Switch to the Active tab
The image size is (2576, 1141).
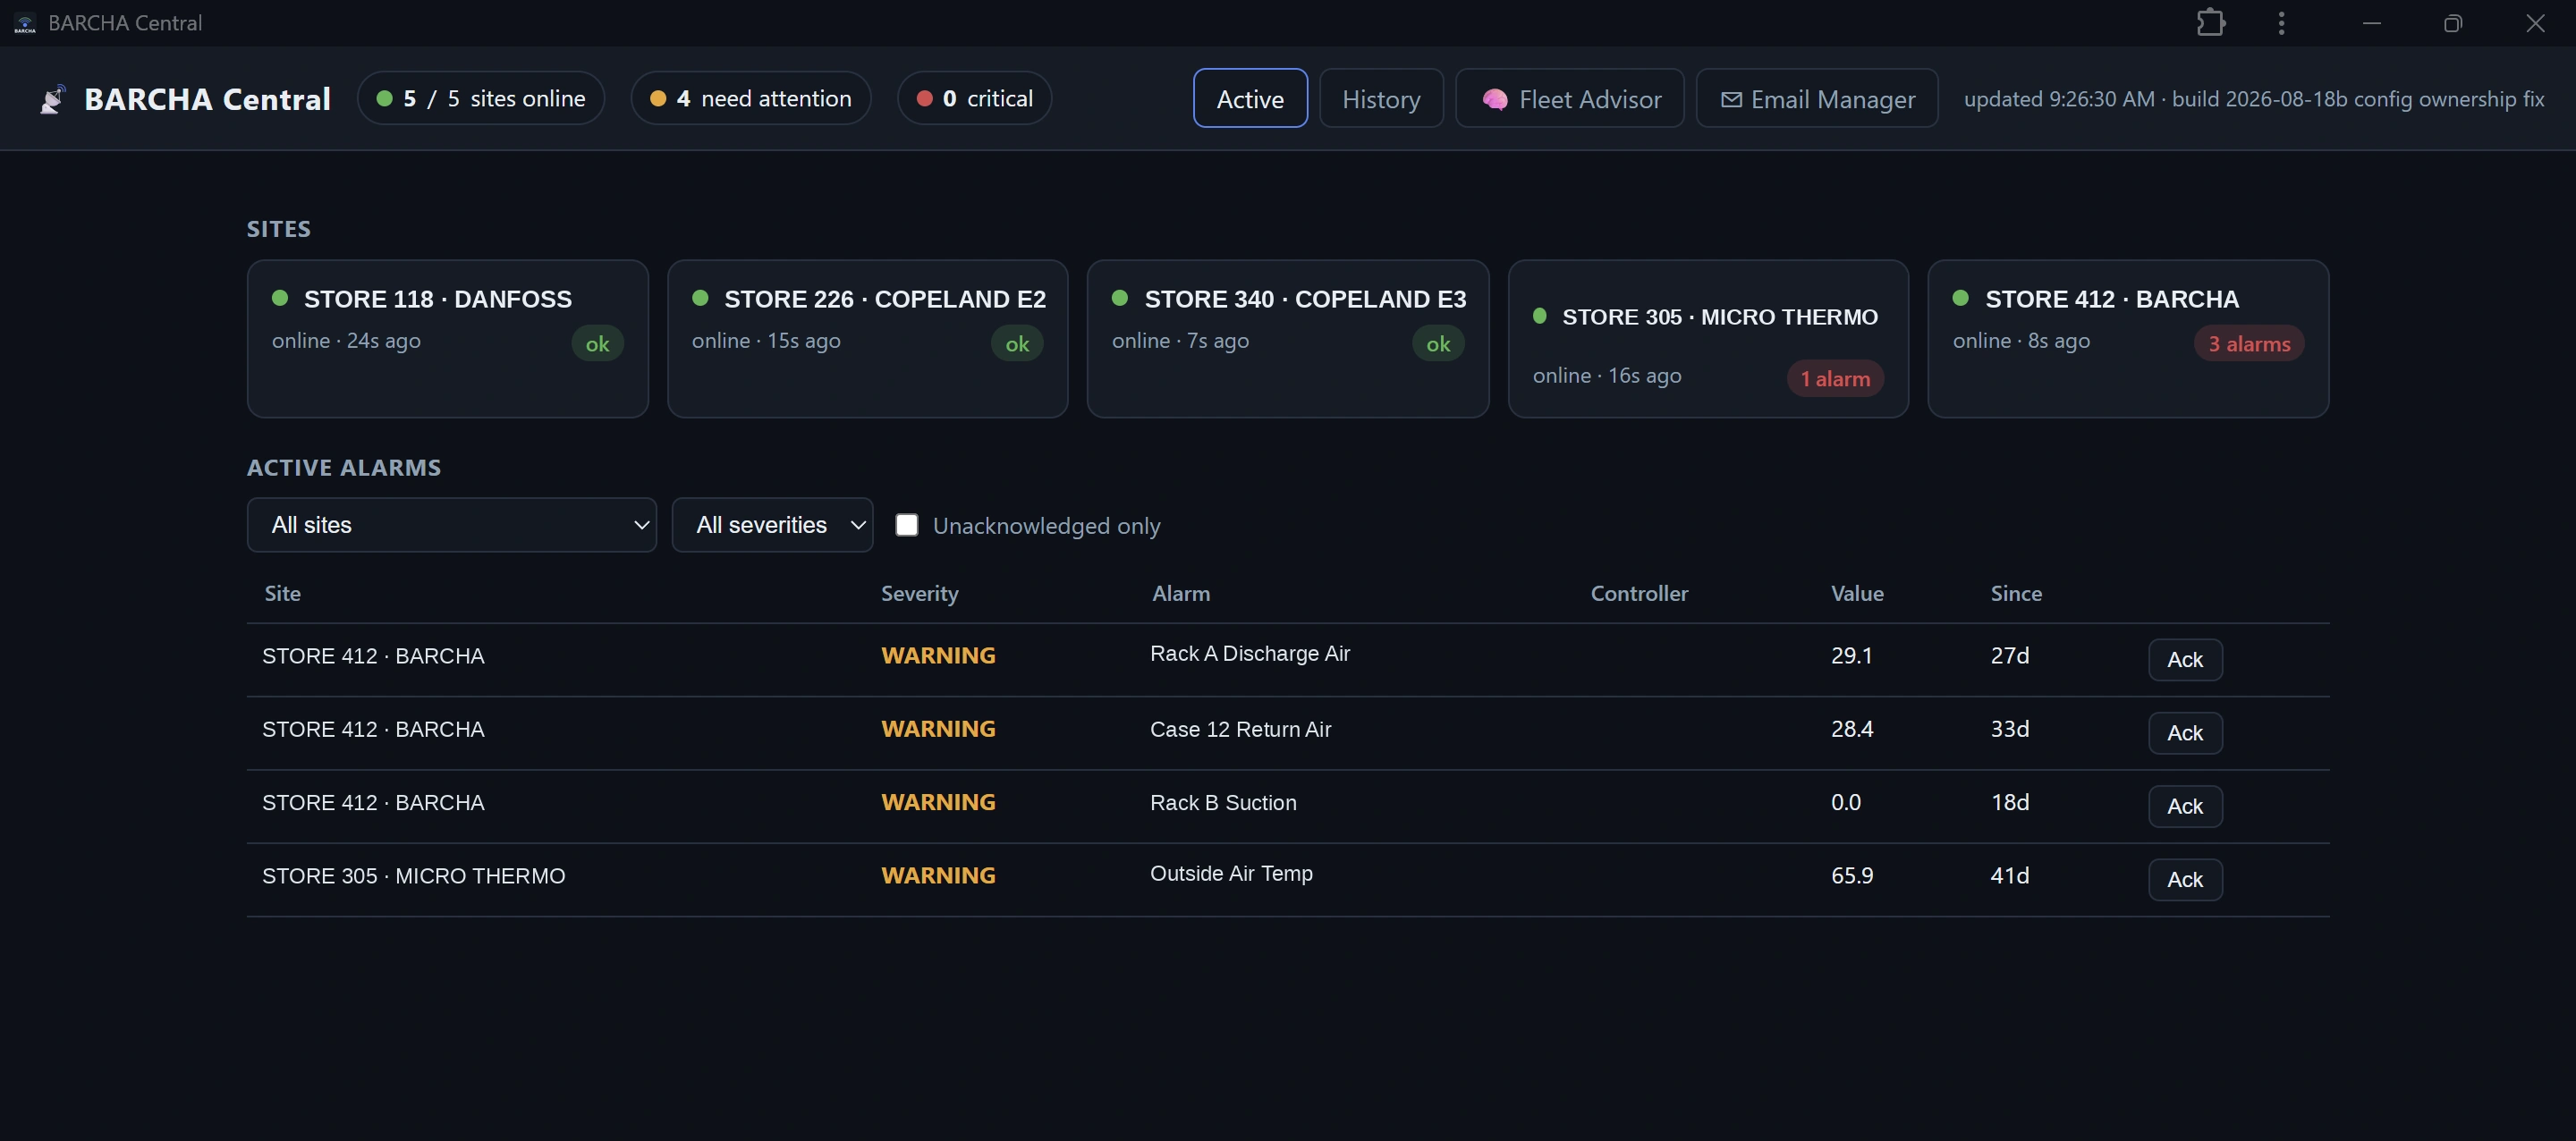pos(1250,98)
